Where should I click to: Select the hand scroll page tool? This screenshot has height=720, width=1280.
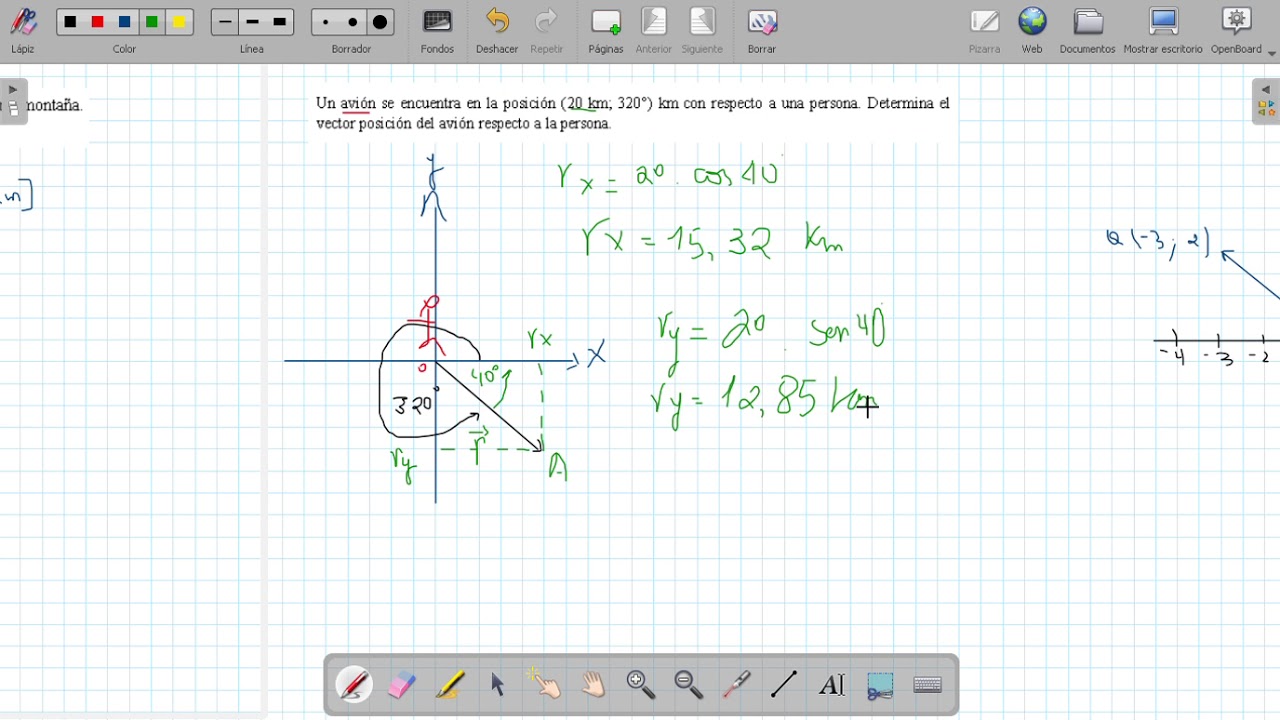pyautogui.click(x=593, y=685)
